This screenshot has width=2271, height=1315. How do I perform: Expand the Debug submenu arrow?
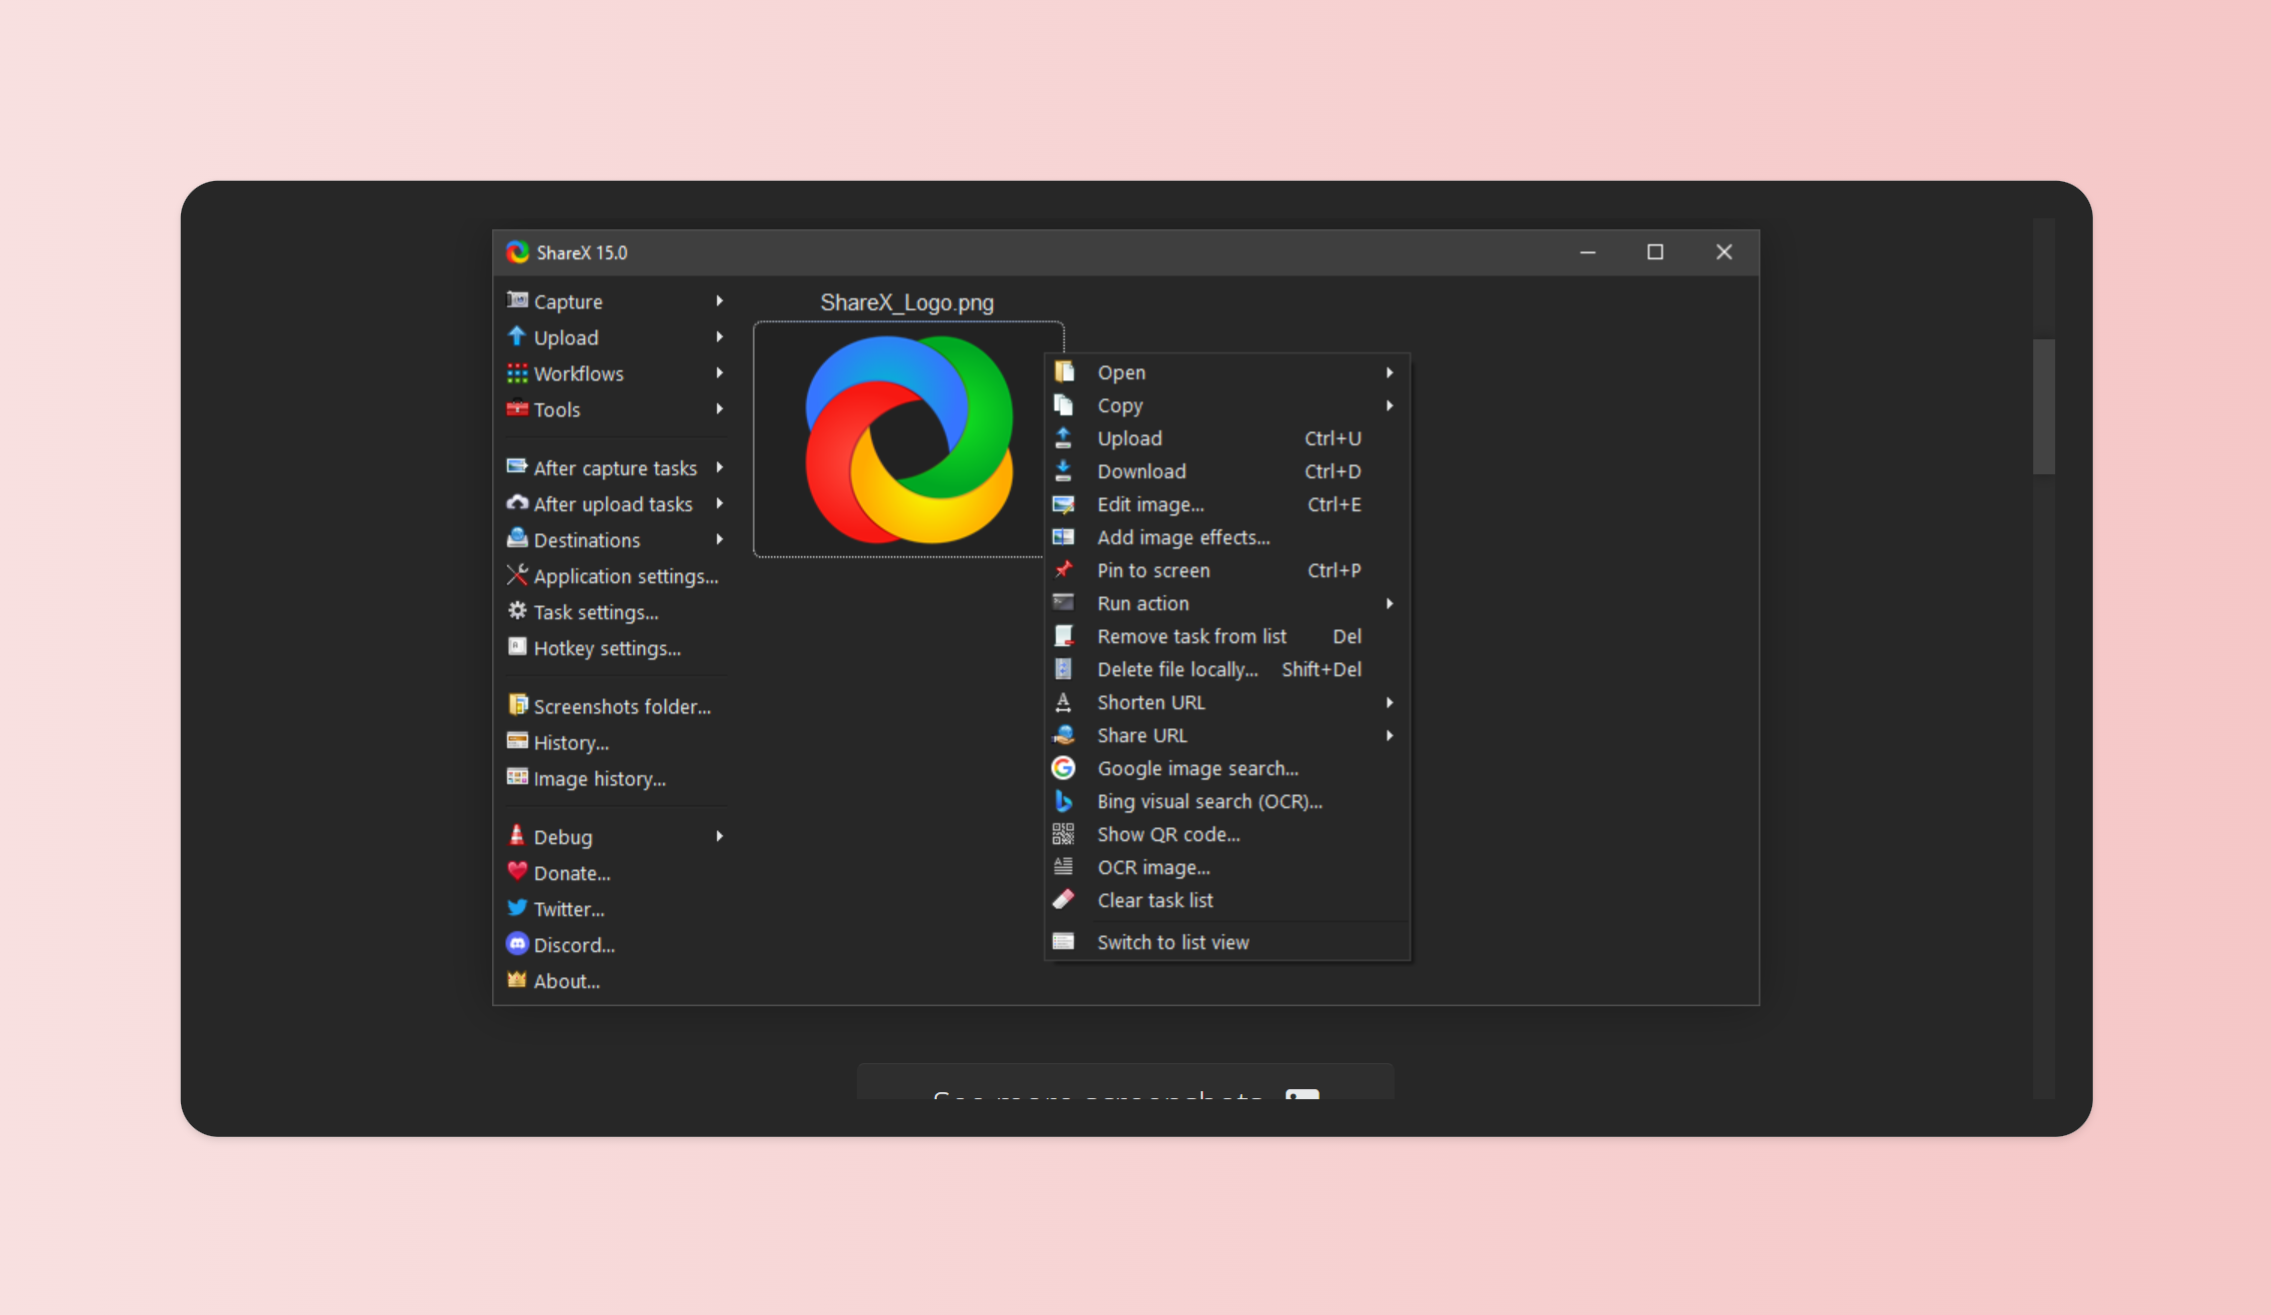click(719, 835)
